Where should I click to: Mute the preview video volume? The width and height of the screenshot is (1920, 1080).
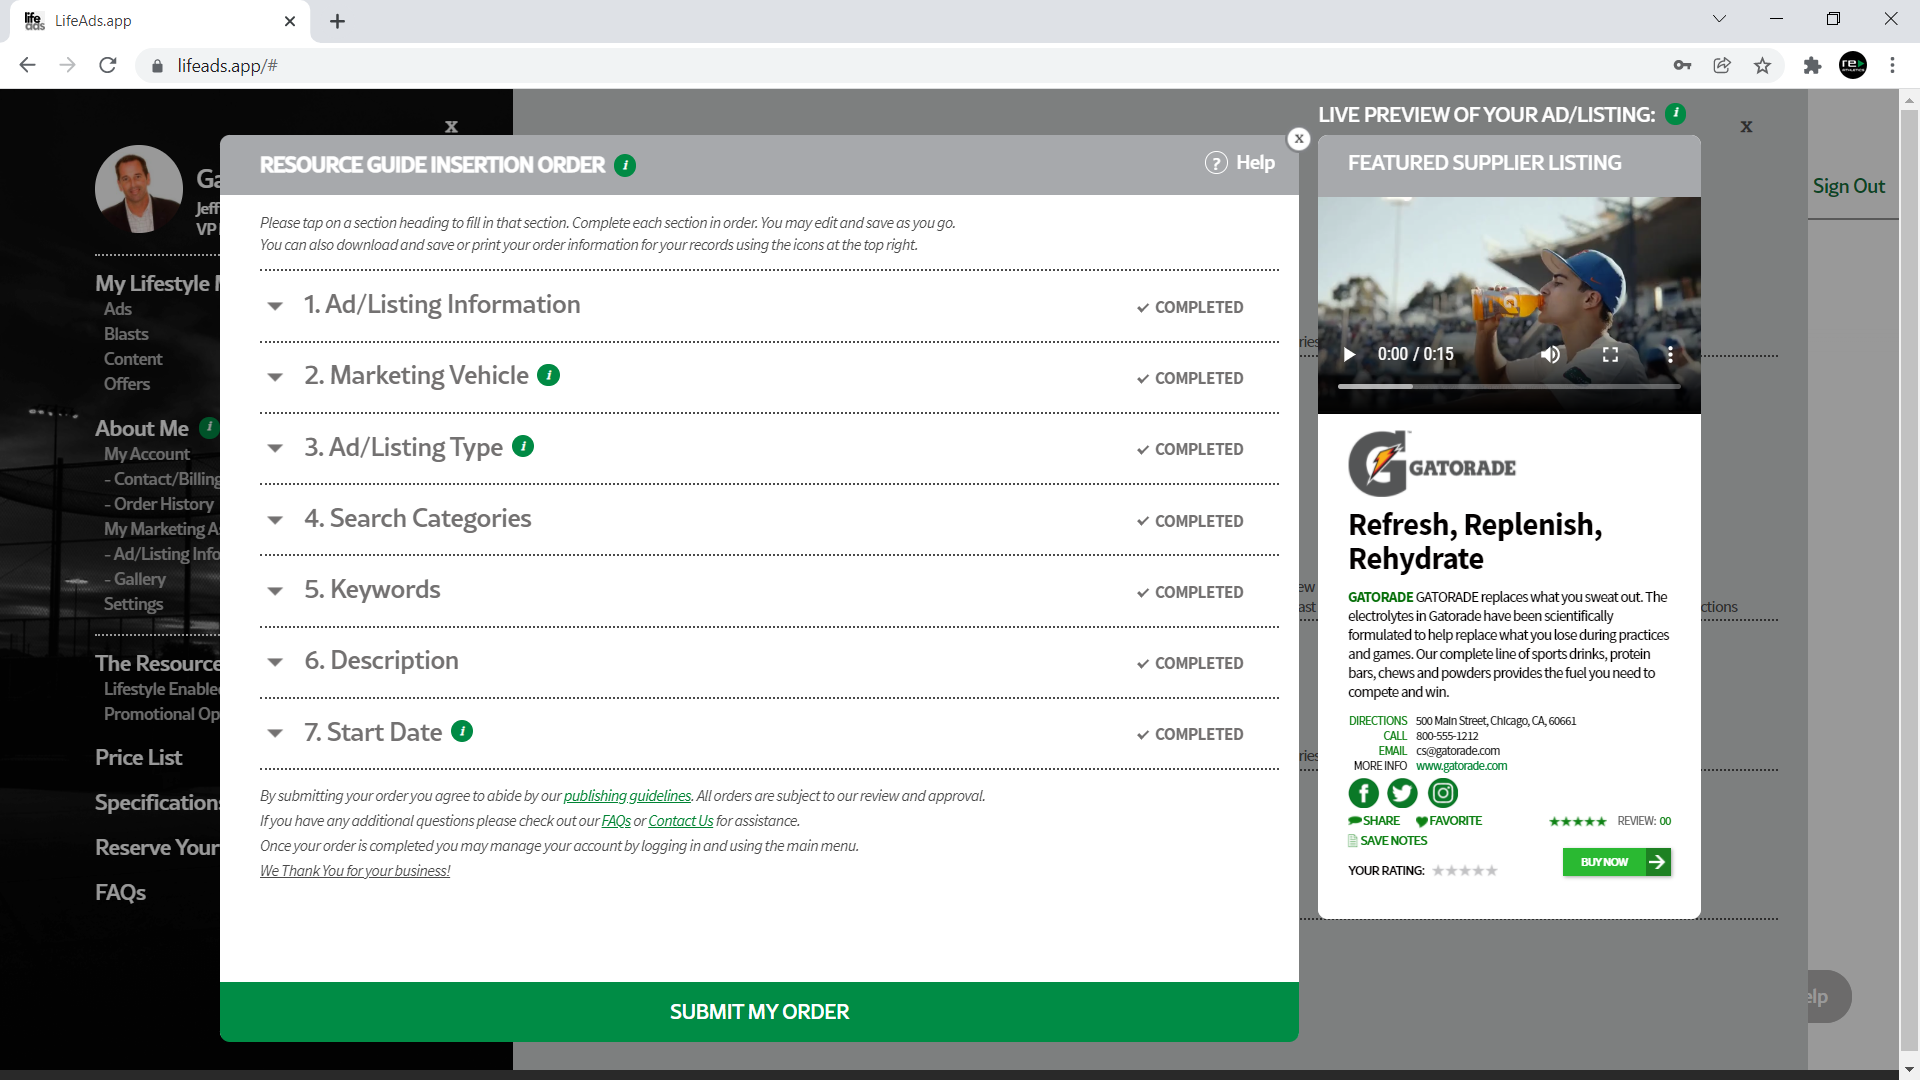[x=1550, y=354]
